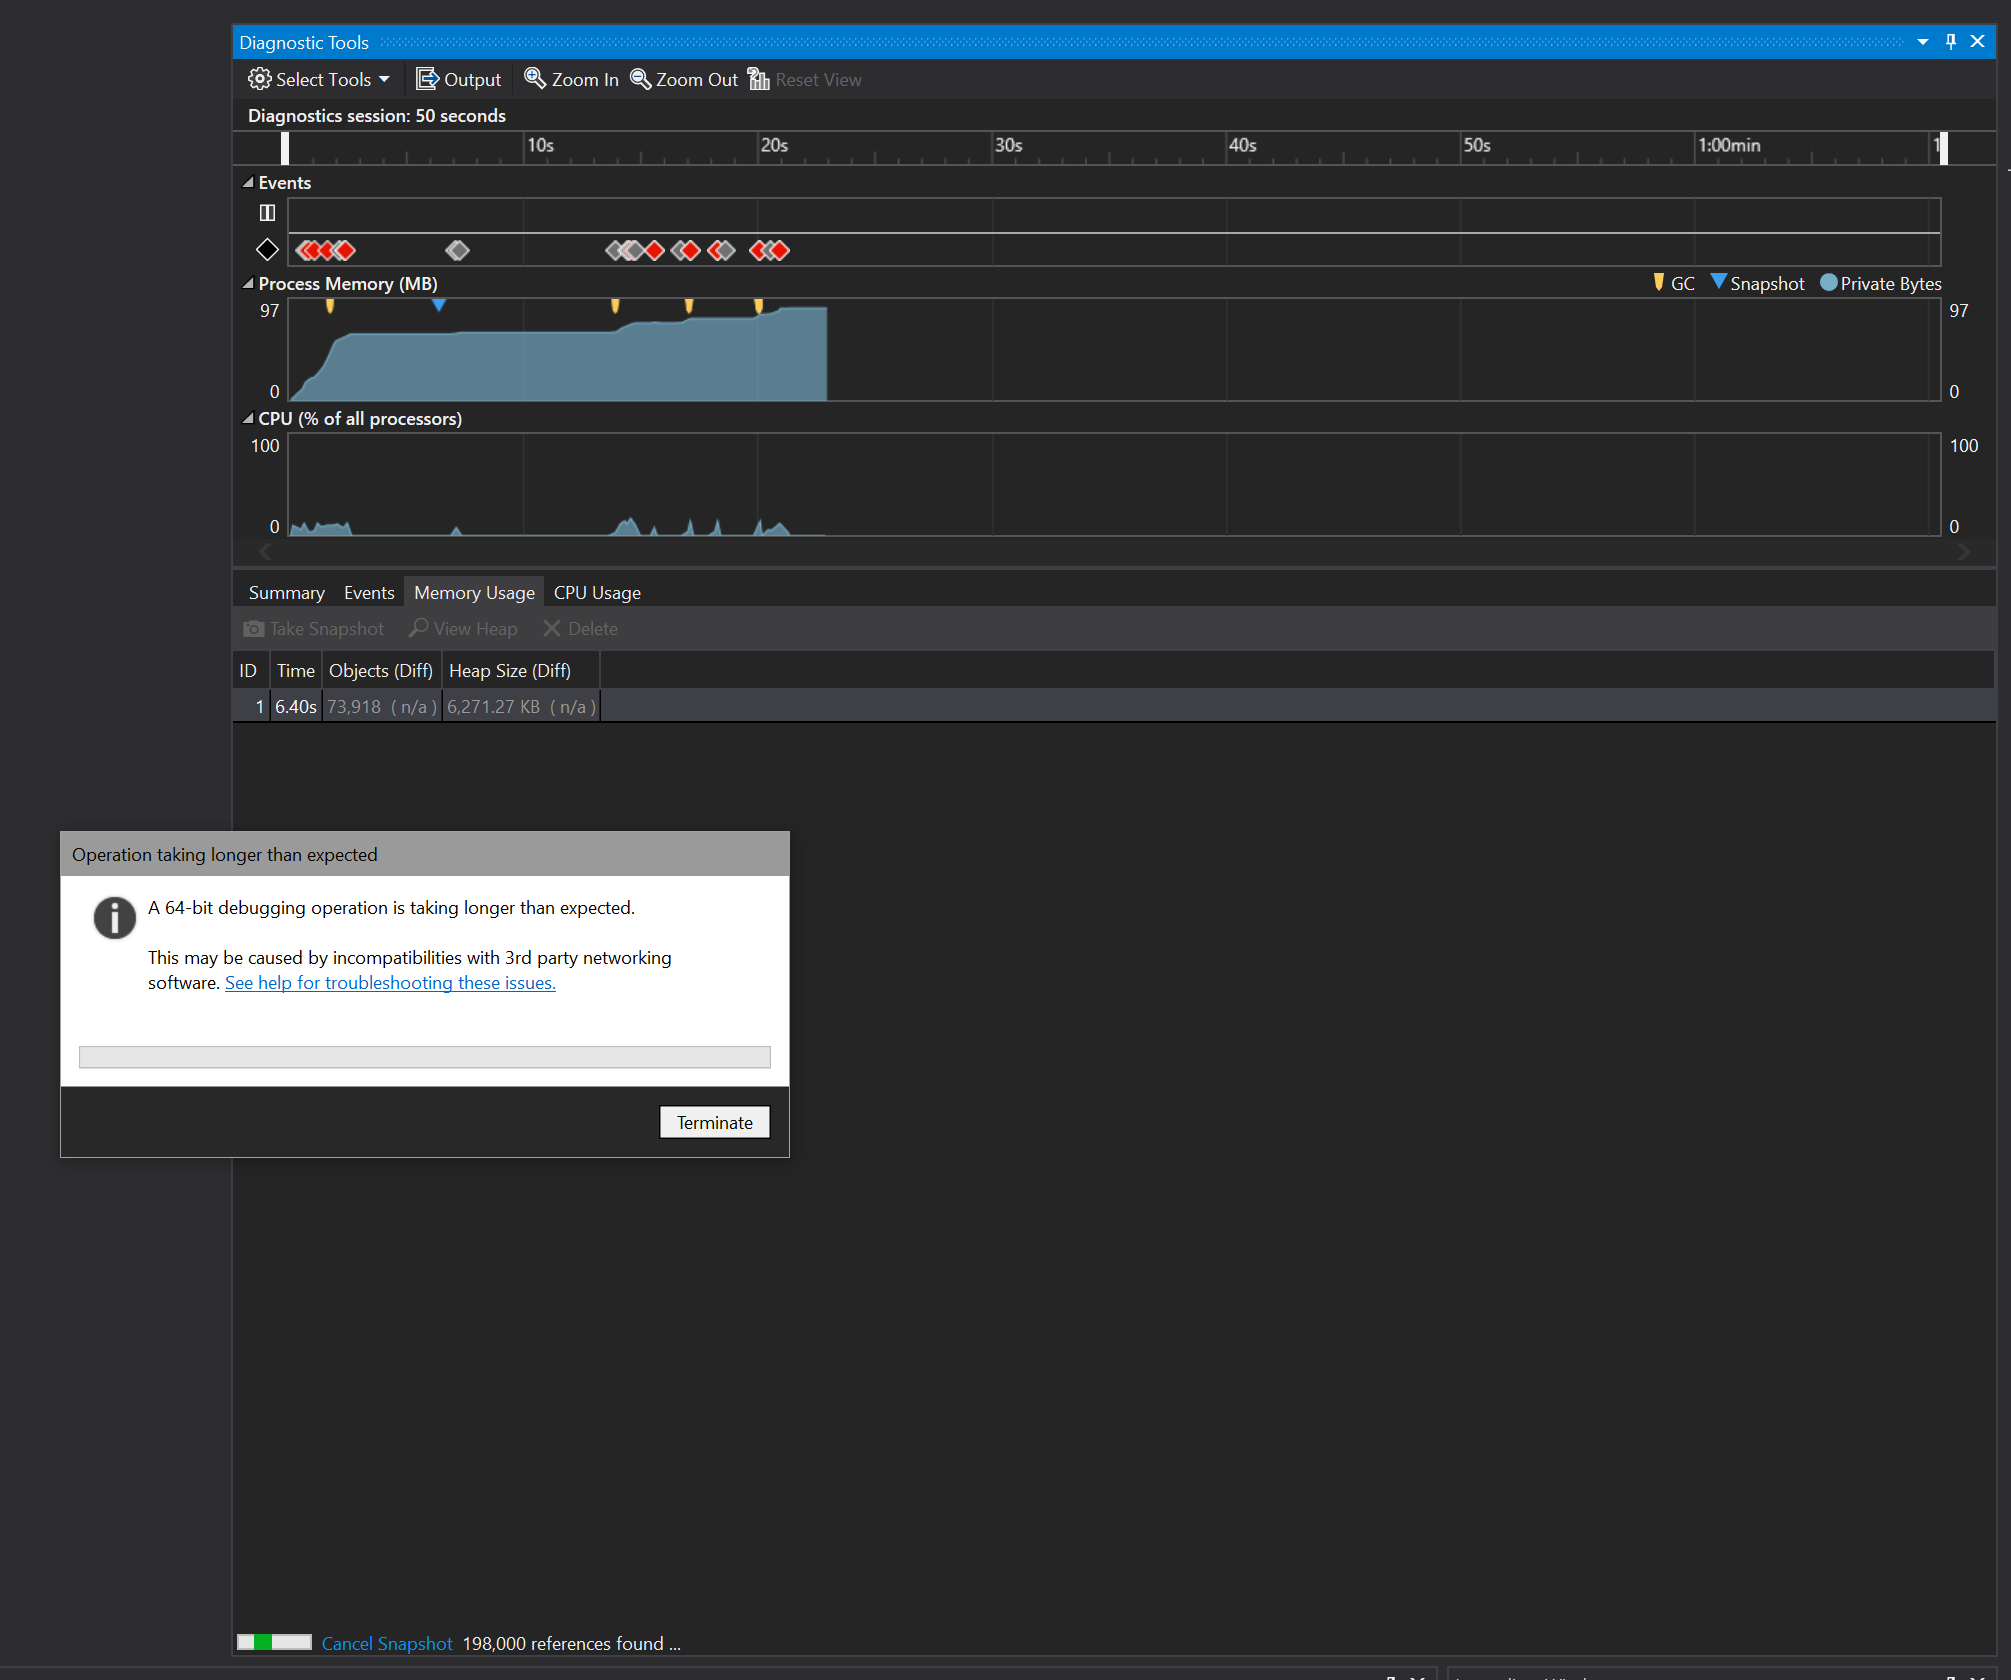Viewport: 2011px width, 1680px height.
Task: Open the Select Tools dropdown
Action: point(385,79)
